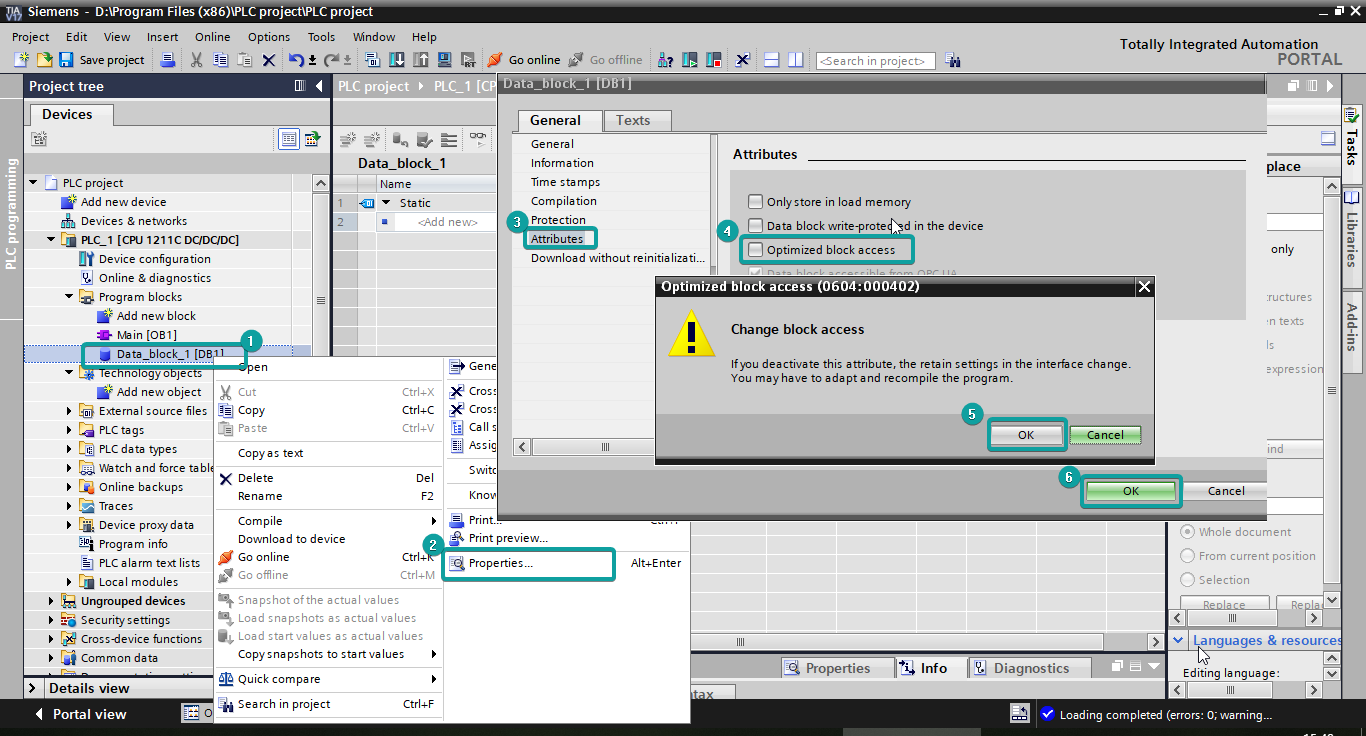Expand the Traces folder
Image resolution: width=1366 pixels, height=736 pixels.
point(70,506)
